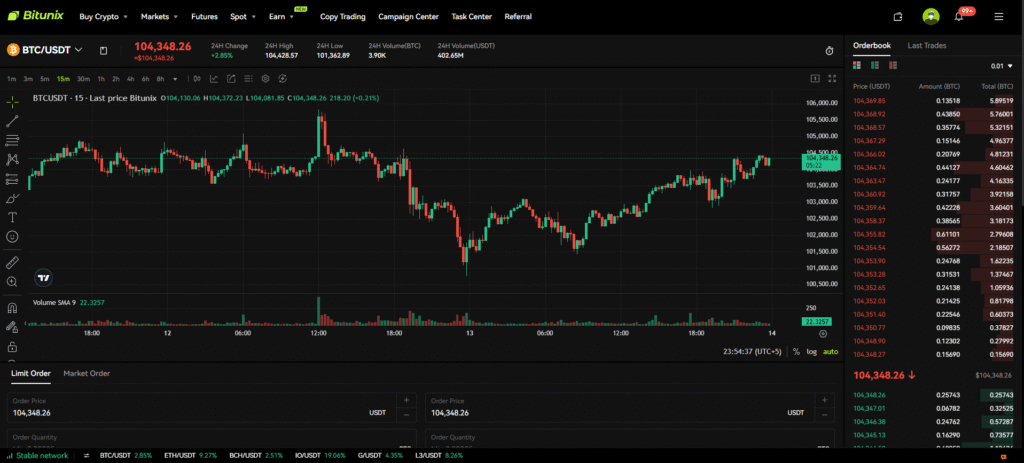This screenshot has width=1024, height=463.
Task: Open Campaign Center
Action: tap(408, 16)
